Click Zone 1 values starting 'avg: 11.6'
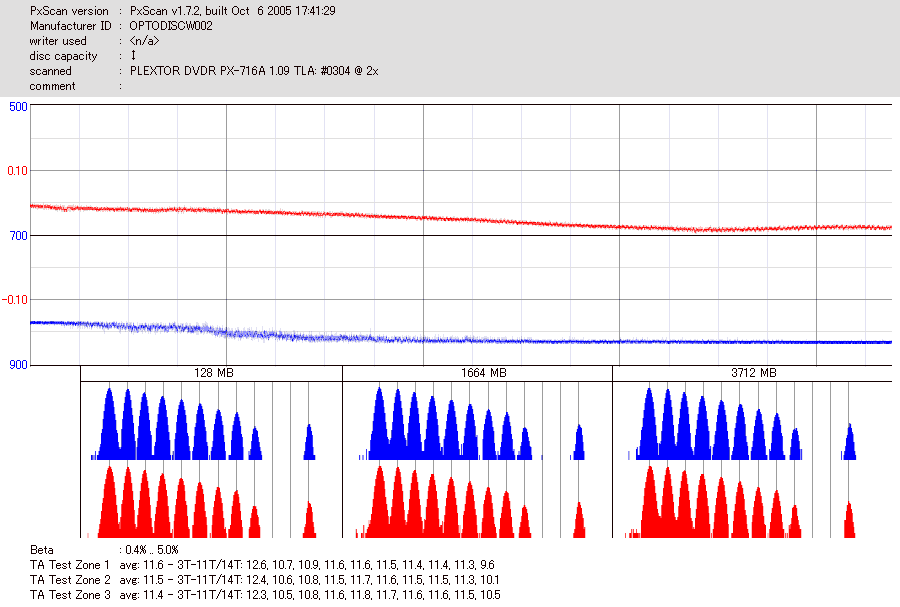Viewport: 900px width, 607px height. (307, 565)
